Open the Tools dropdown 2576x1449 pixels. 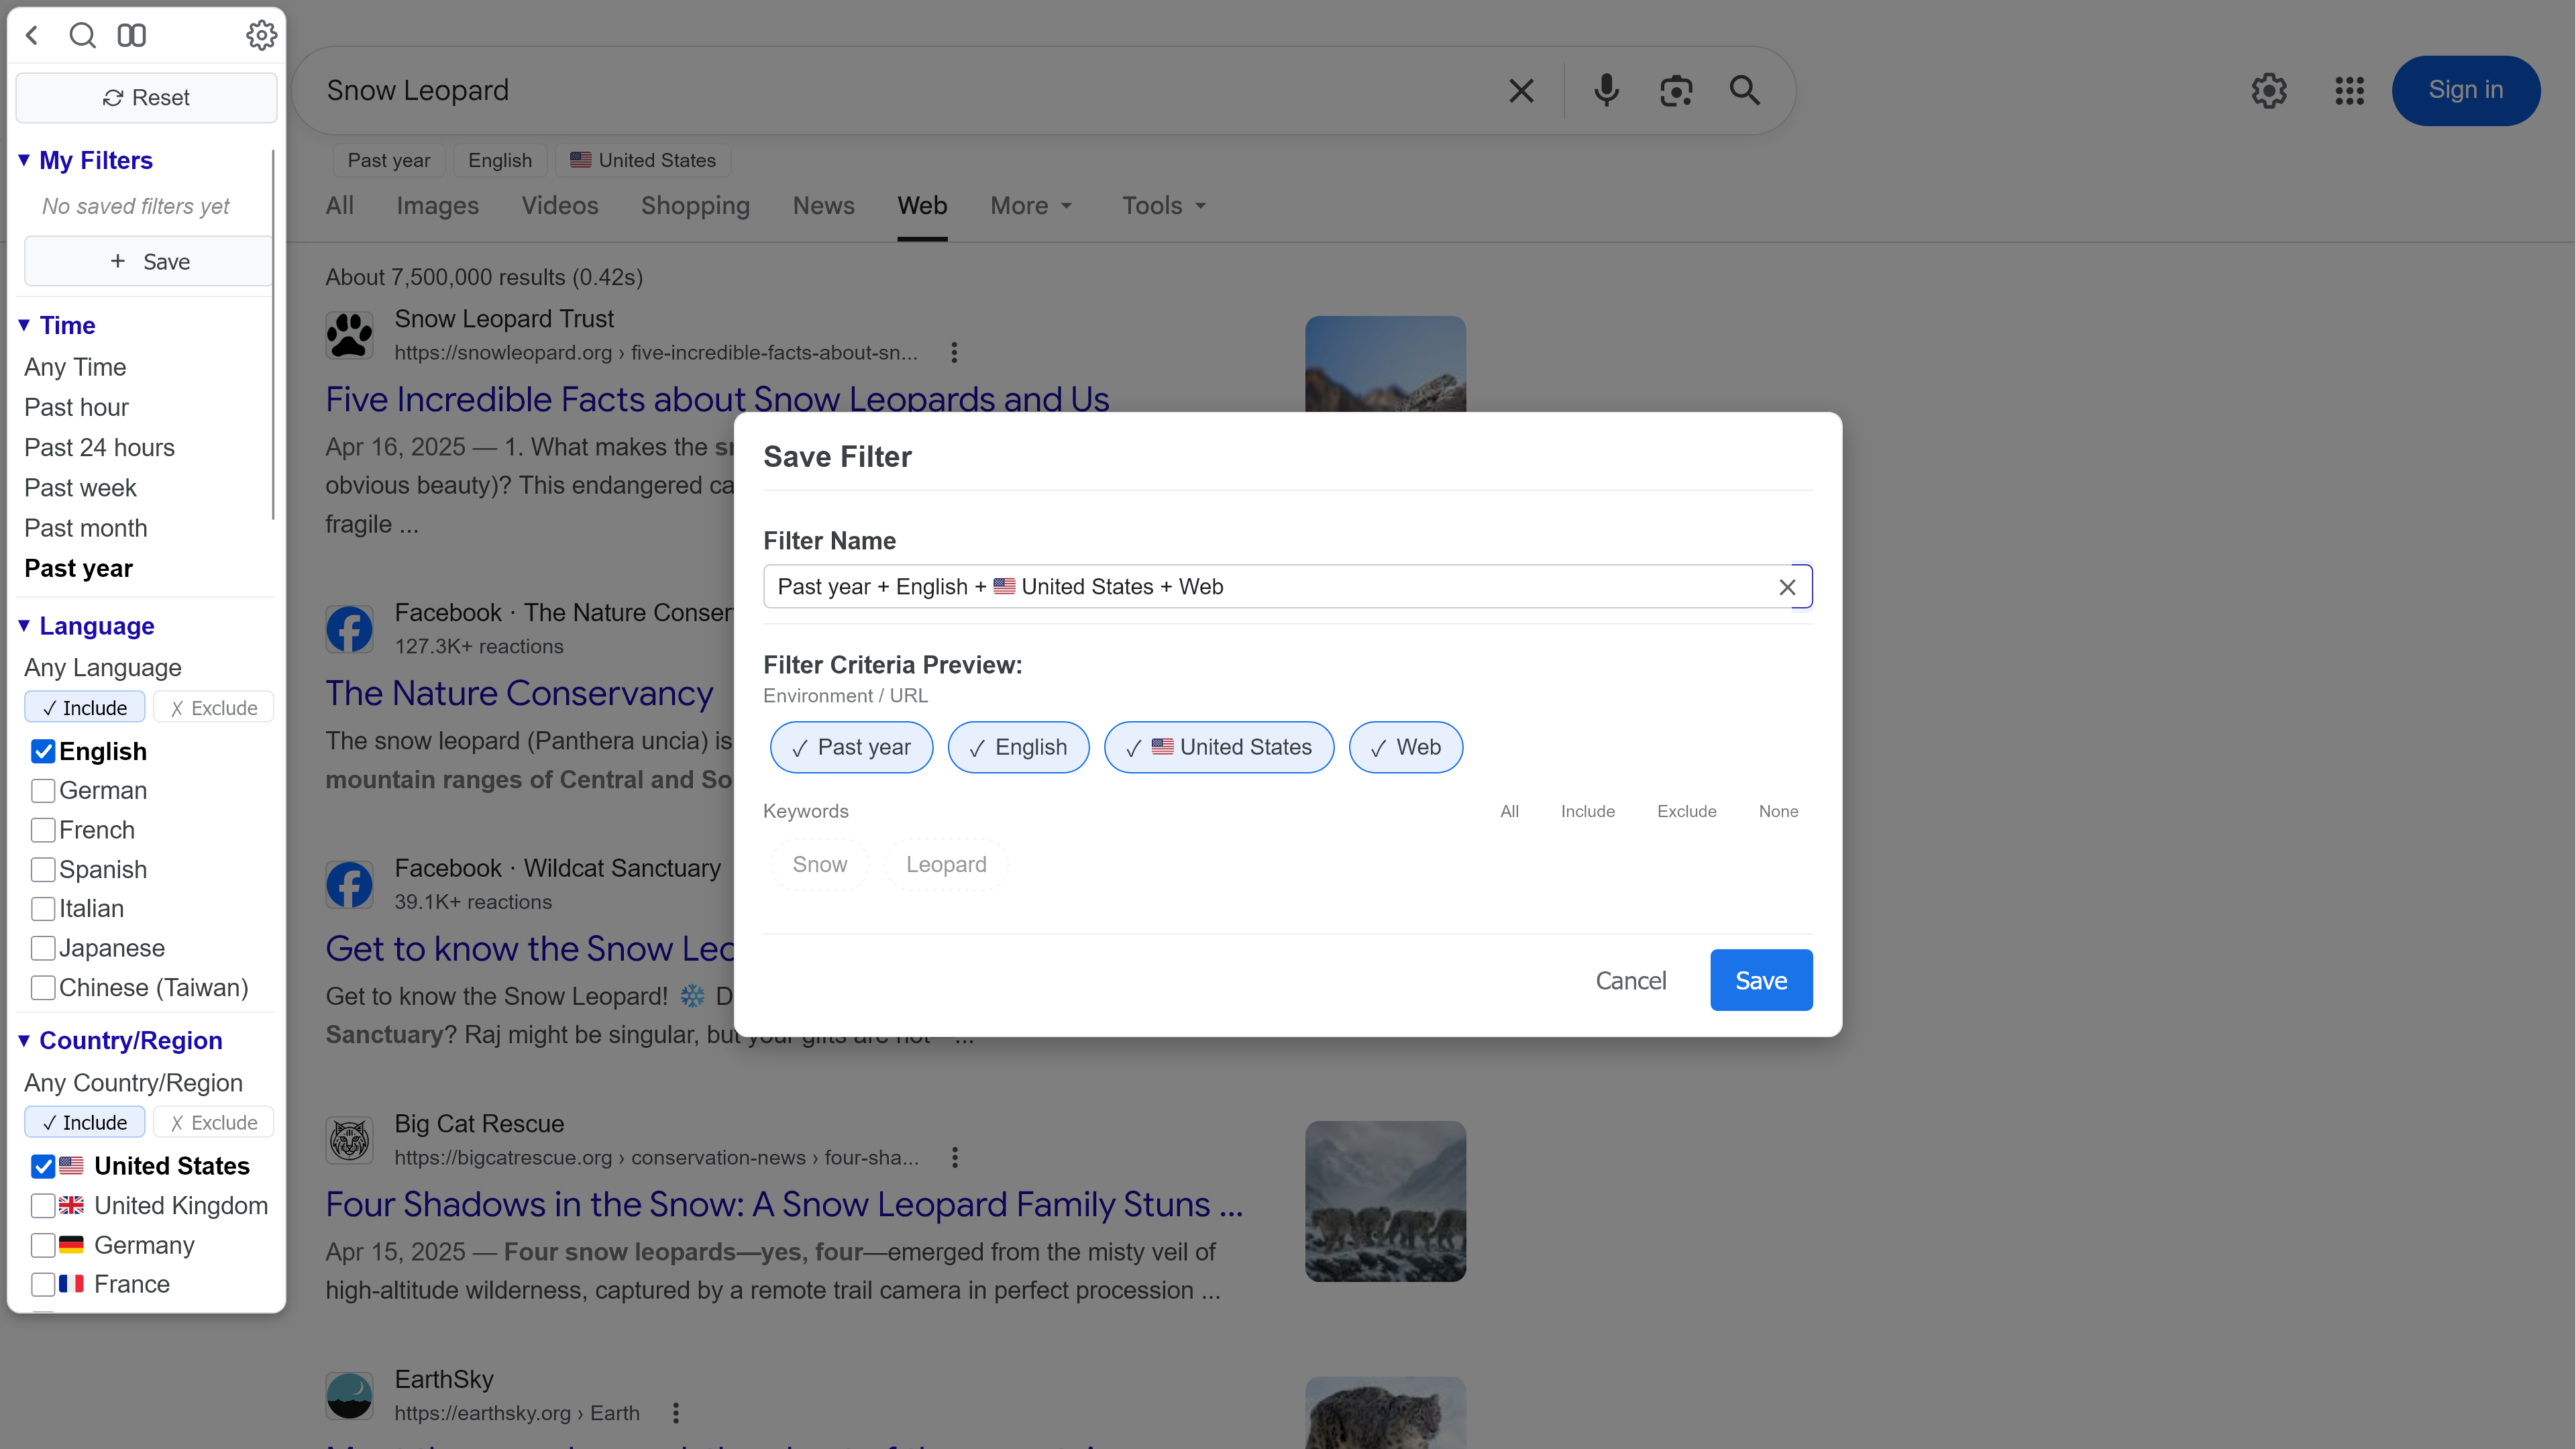(x=1162, y=205)
